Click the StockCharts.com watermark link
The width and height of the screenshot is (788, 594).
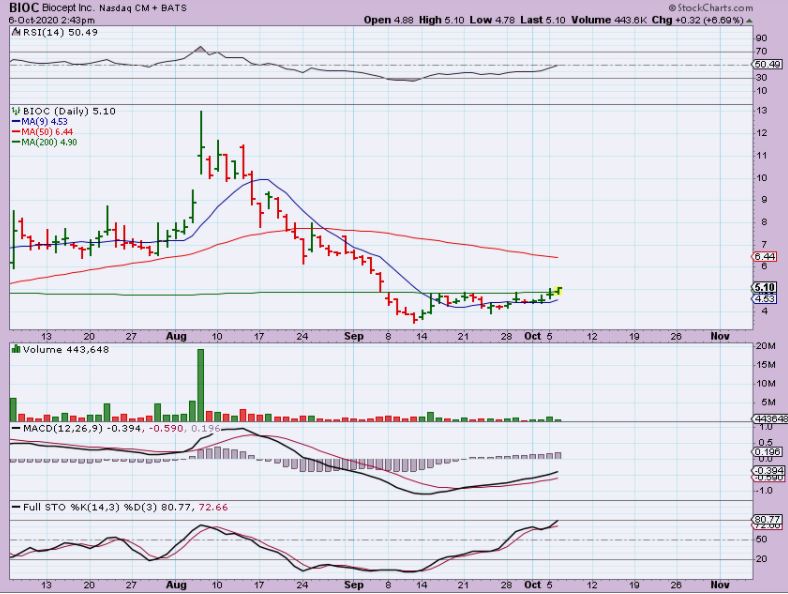[x=745, y=7]
